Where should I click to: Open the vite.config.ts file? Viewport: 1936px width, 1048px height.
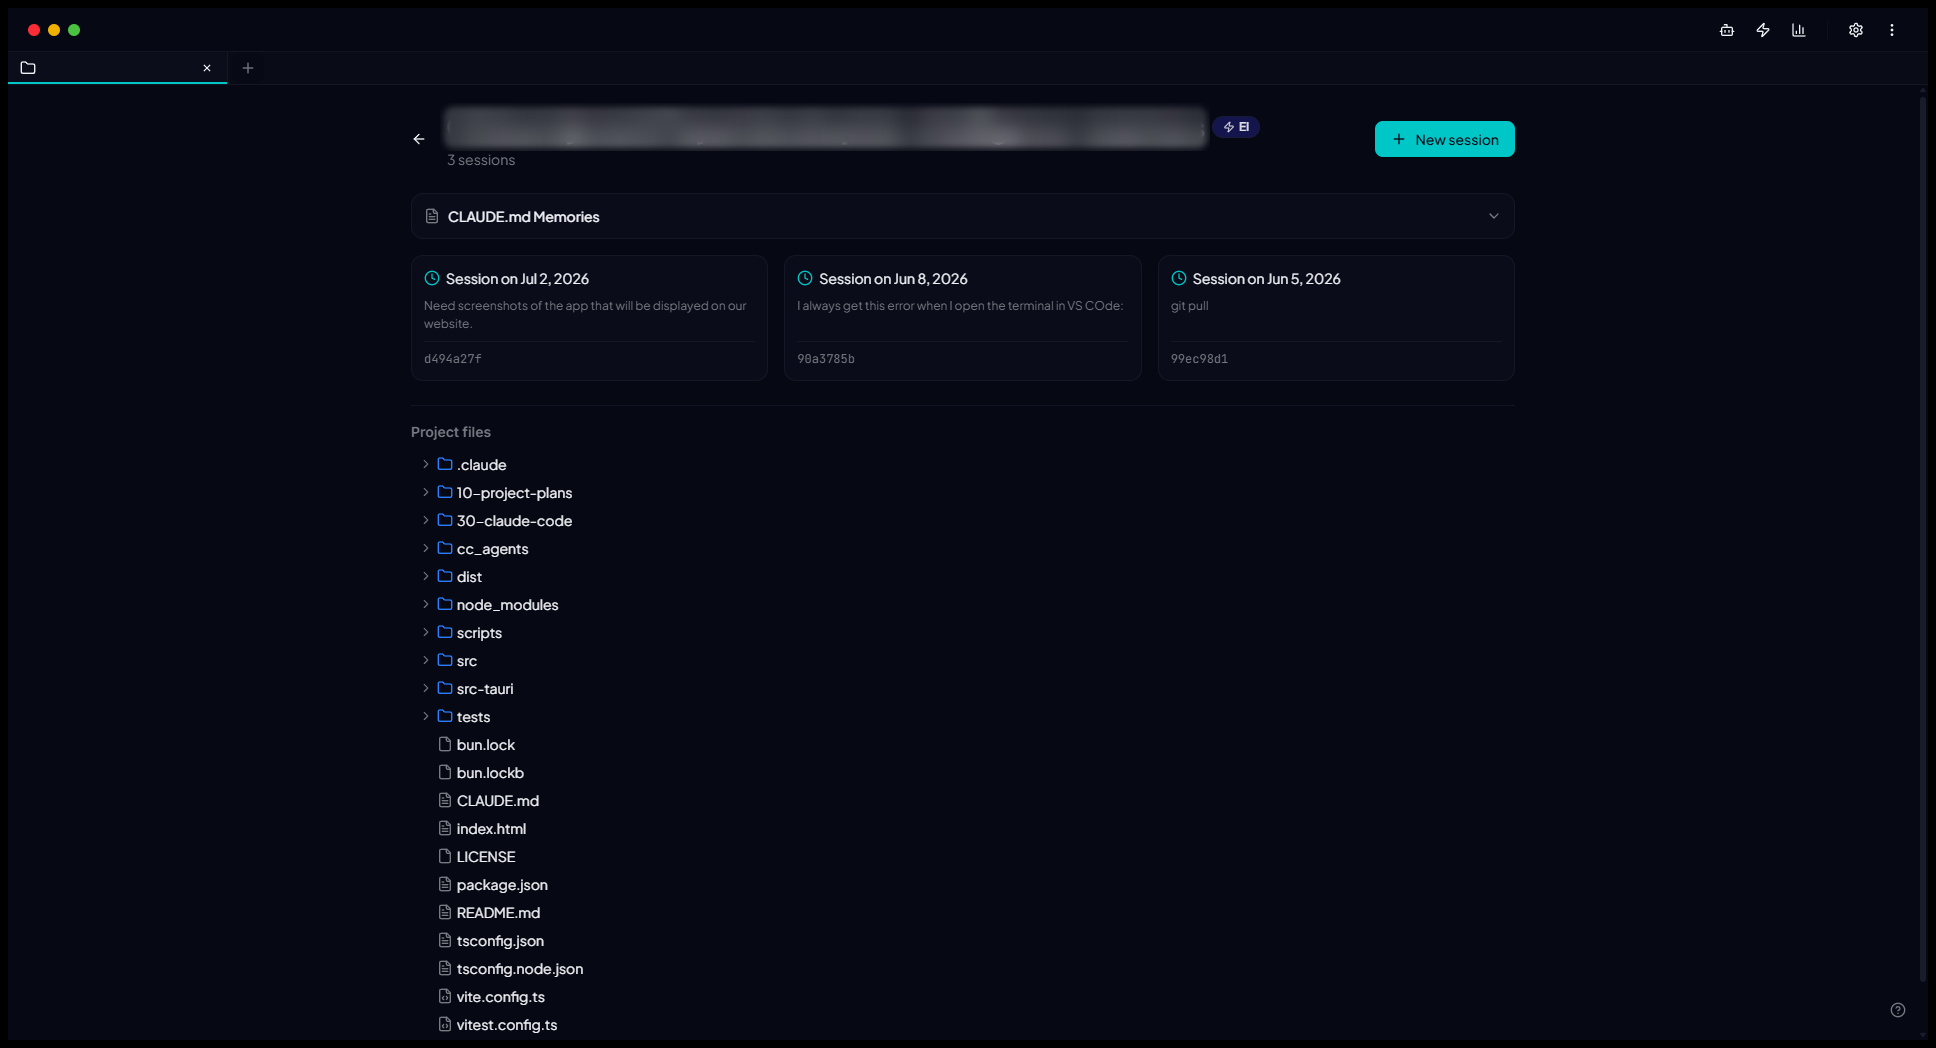pyautogui.click(x=500, y=997)
